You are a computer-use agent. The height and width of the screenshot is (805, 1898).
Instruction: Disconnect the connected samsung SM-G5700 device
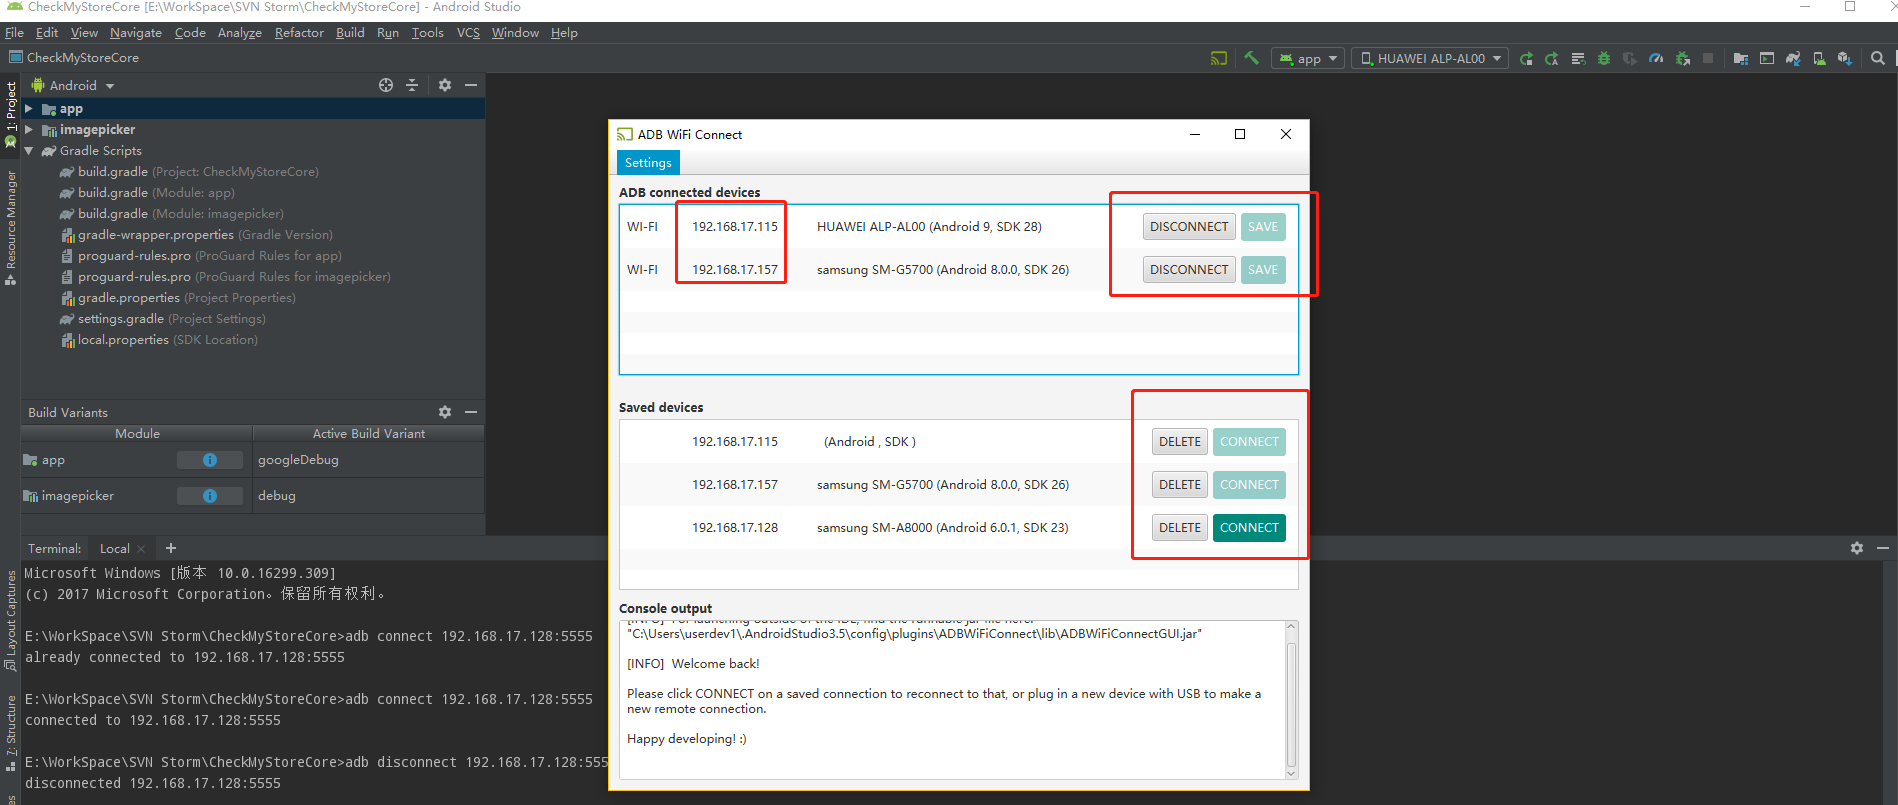[1189, 270]
